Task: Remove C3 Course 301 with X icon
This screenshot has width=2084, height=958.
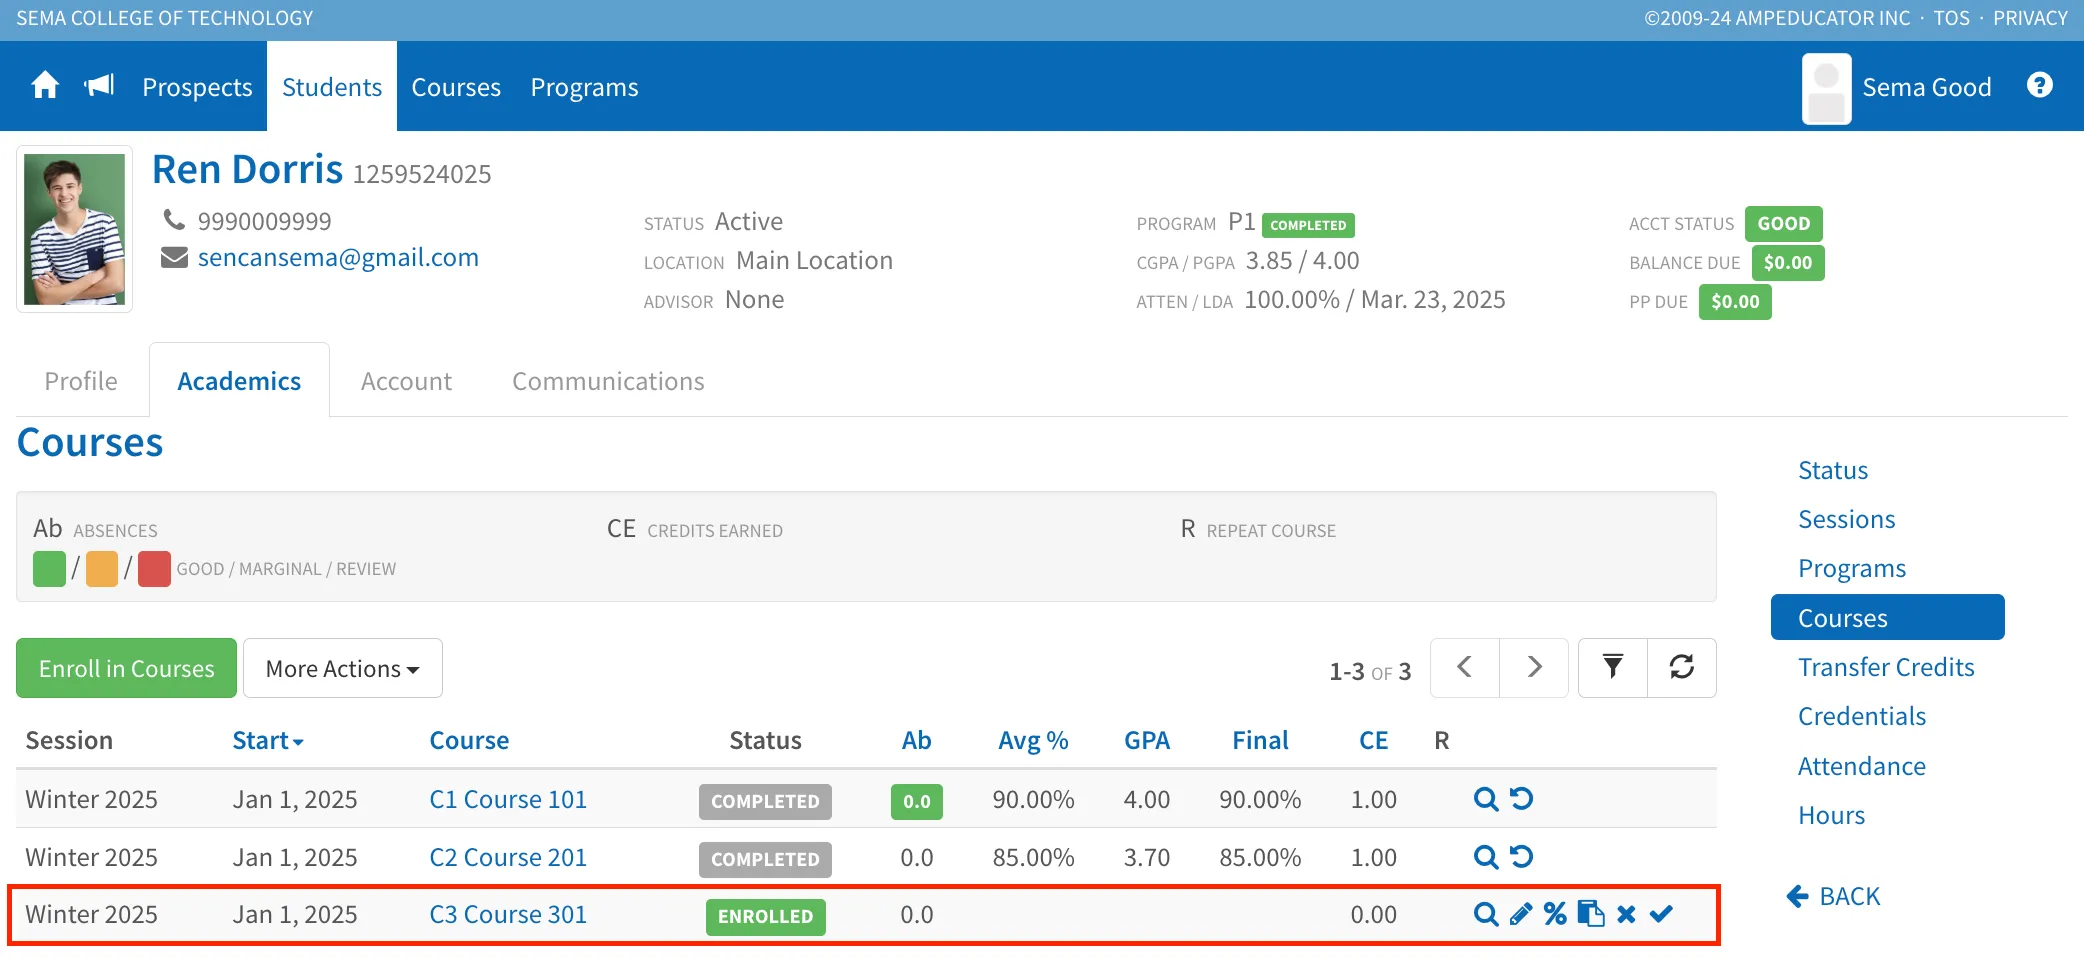Action: coord(1626,914)
